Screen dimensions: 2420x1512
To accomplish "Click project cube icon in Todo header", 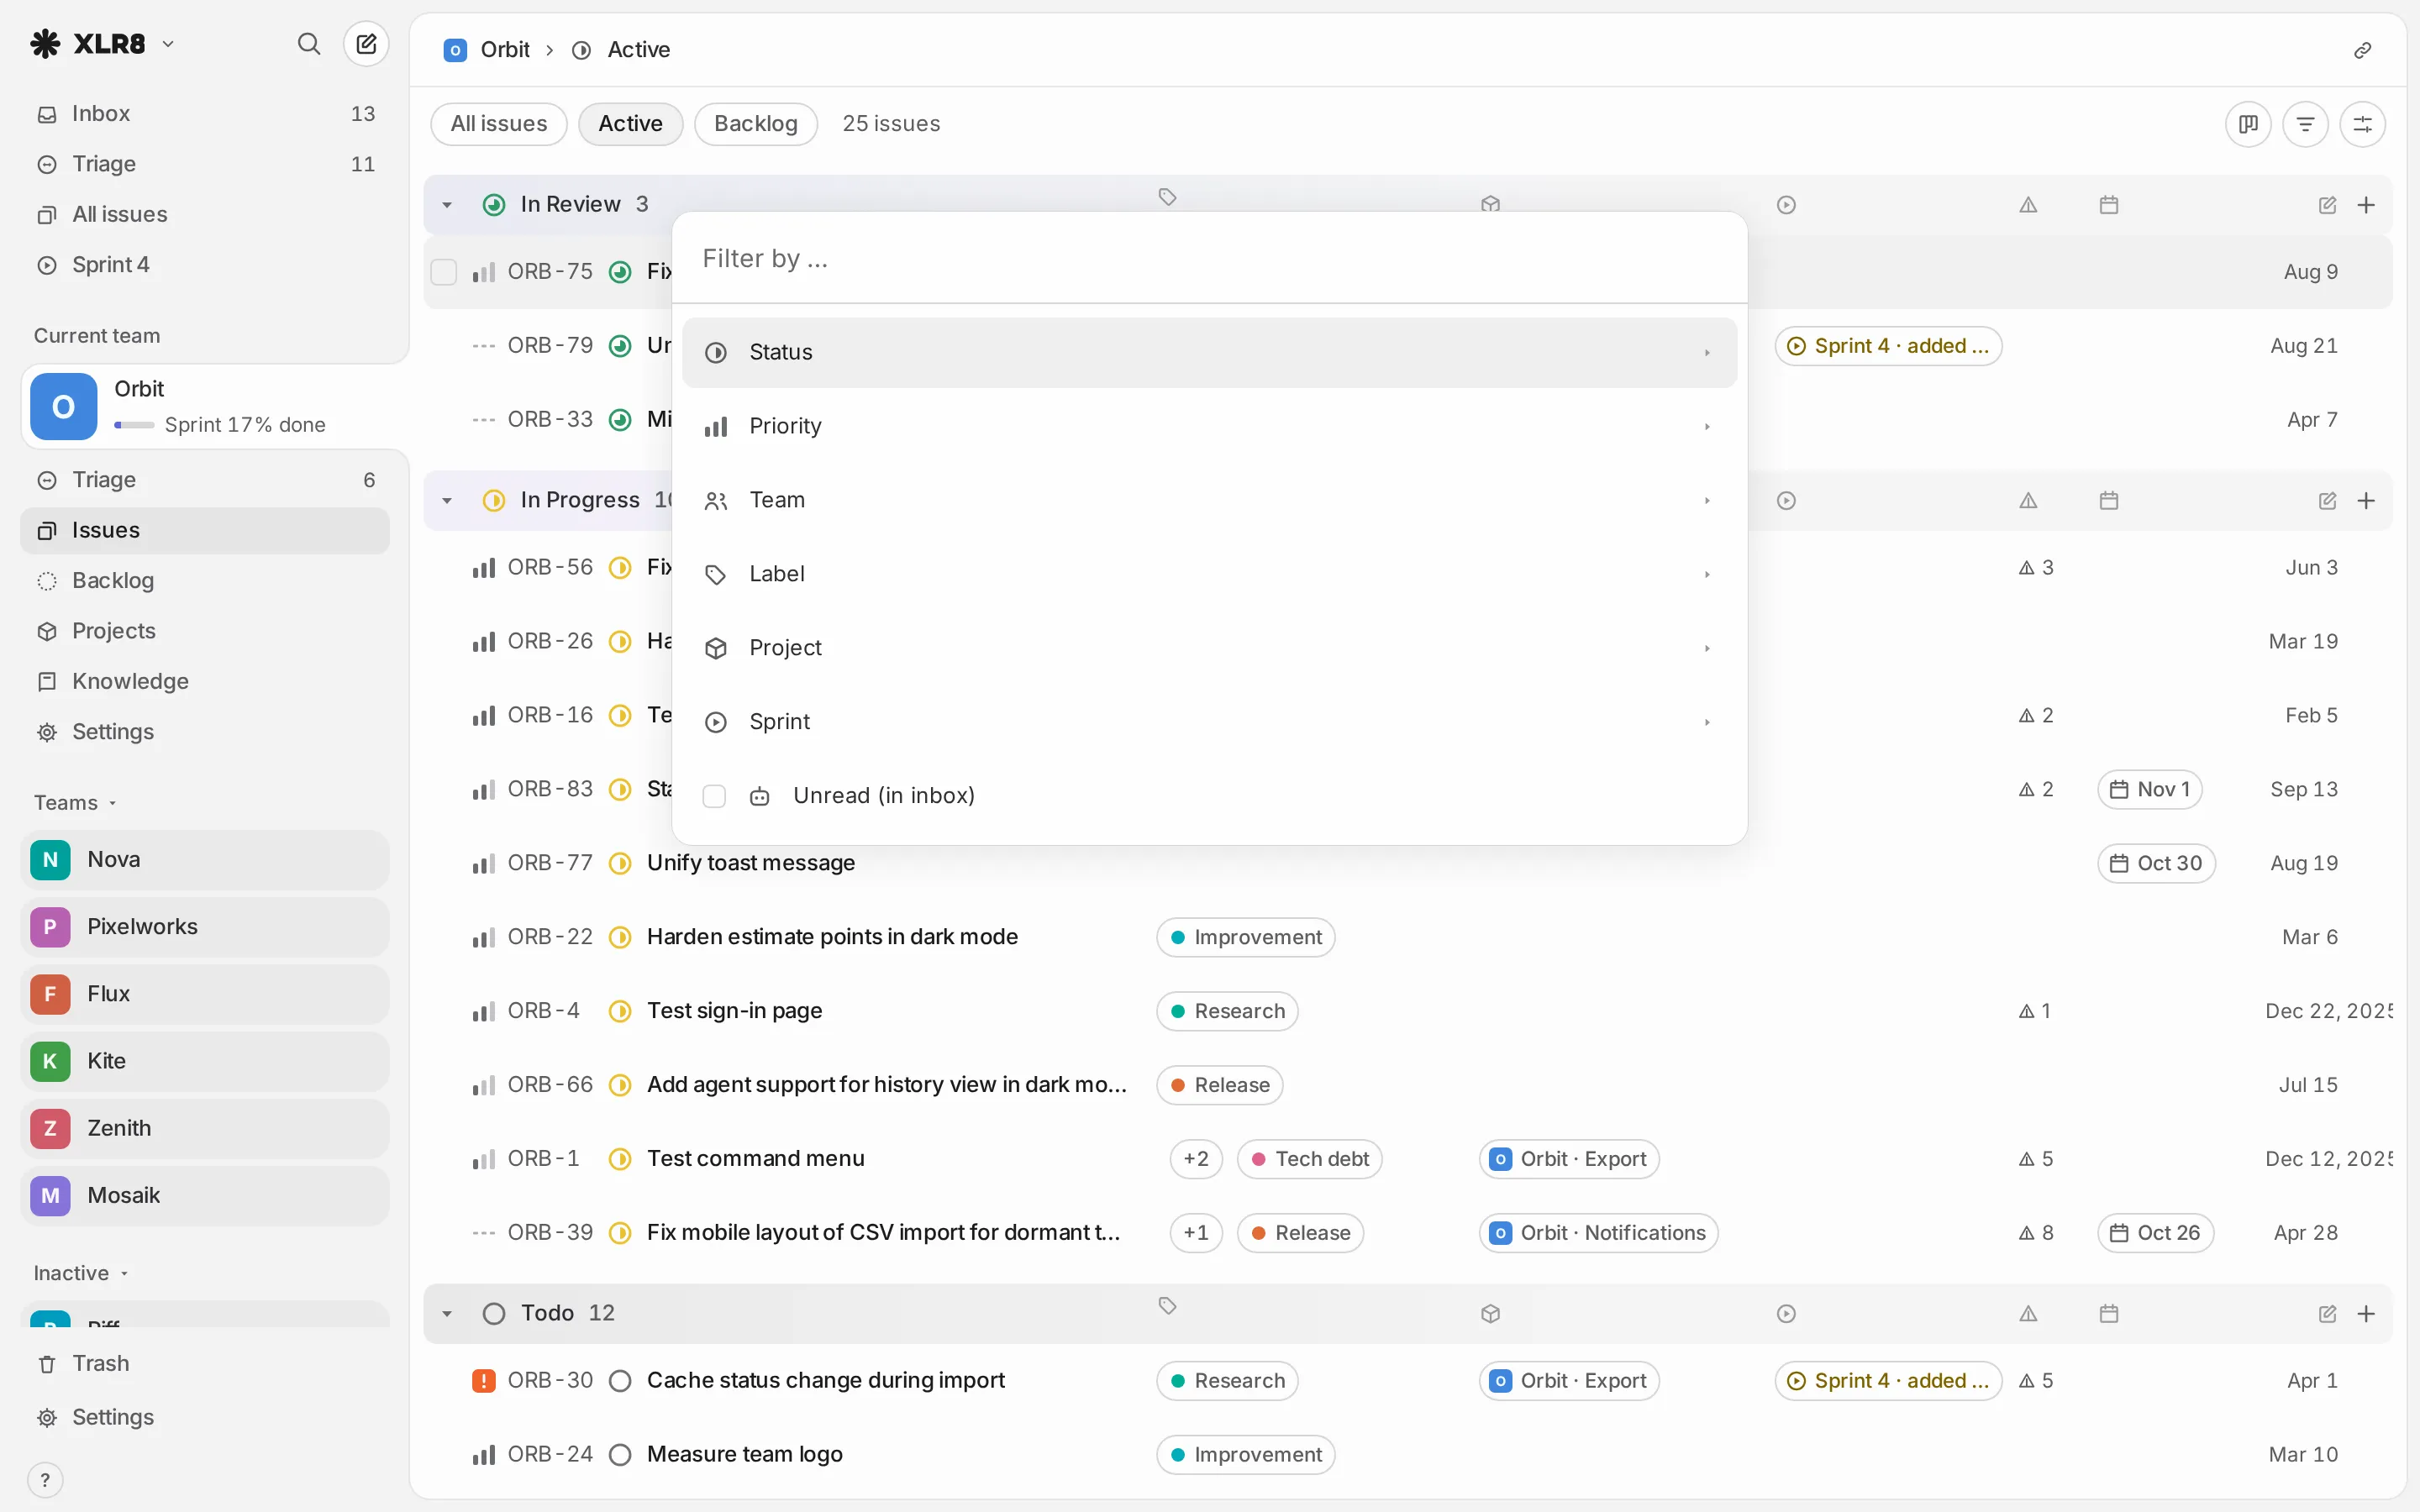I will (1490, 1313).
